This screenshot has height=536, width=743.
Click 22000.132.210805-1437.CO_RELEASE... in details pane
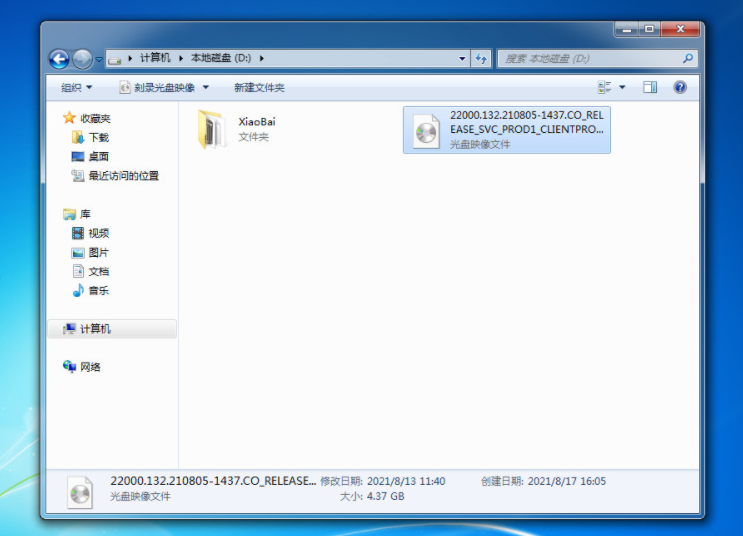tap(213, 481)
